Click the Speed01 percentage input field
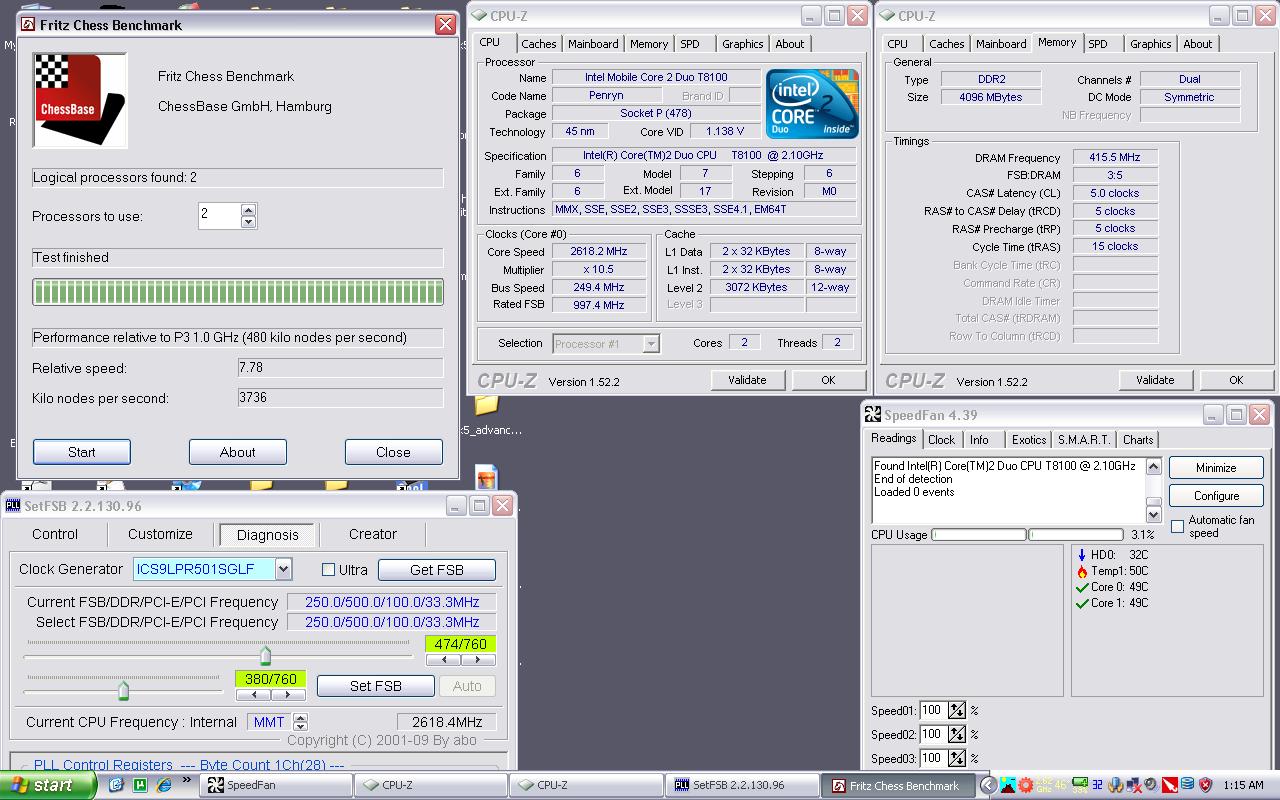This screenshot has width=1280, height=800. click(x=932, y=710)
